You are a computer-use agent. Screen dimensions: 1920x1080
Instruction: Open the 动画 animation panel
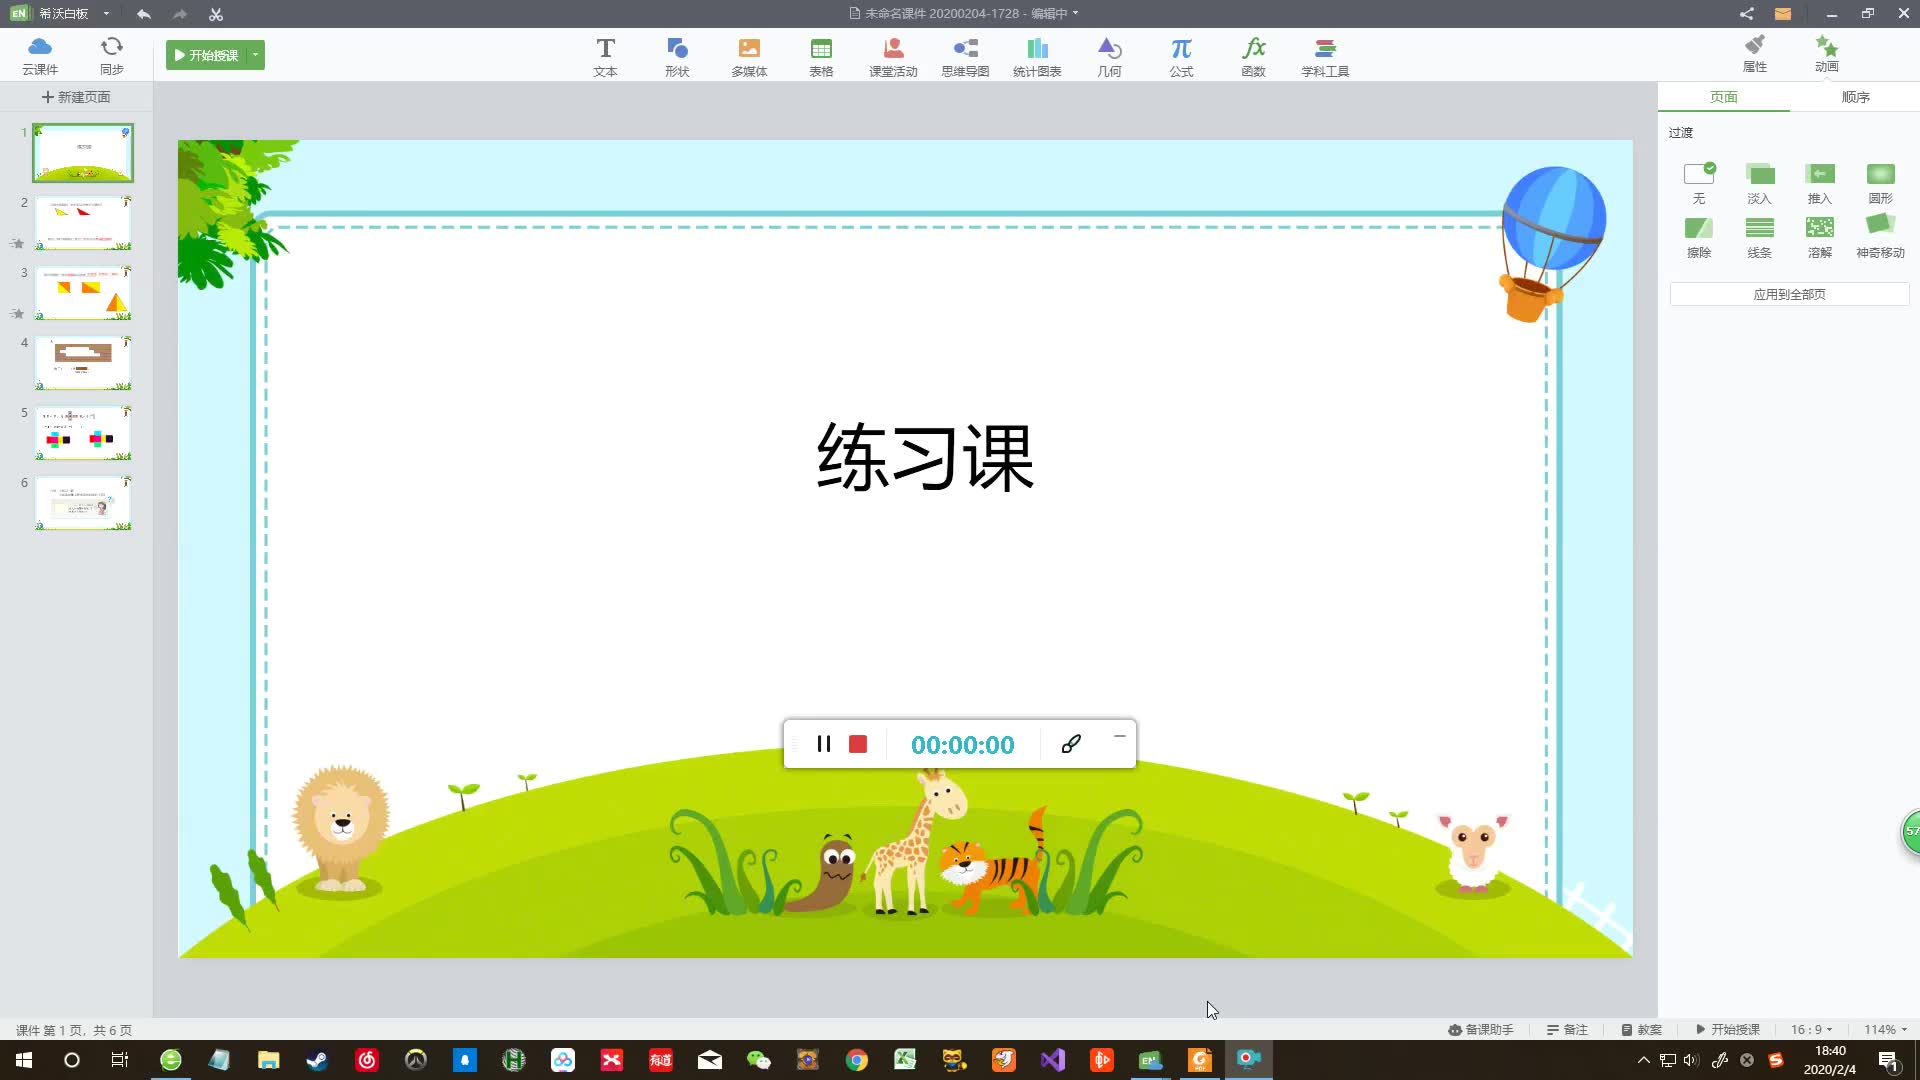(x=1827, y=54)
